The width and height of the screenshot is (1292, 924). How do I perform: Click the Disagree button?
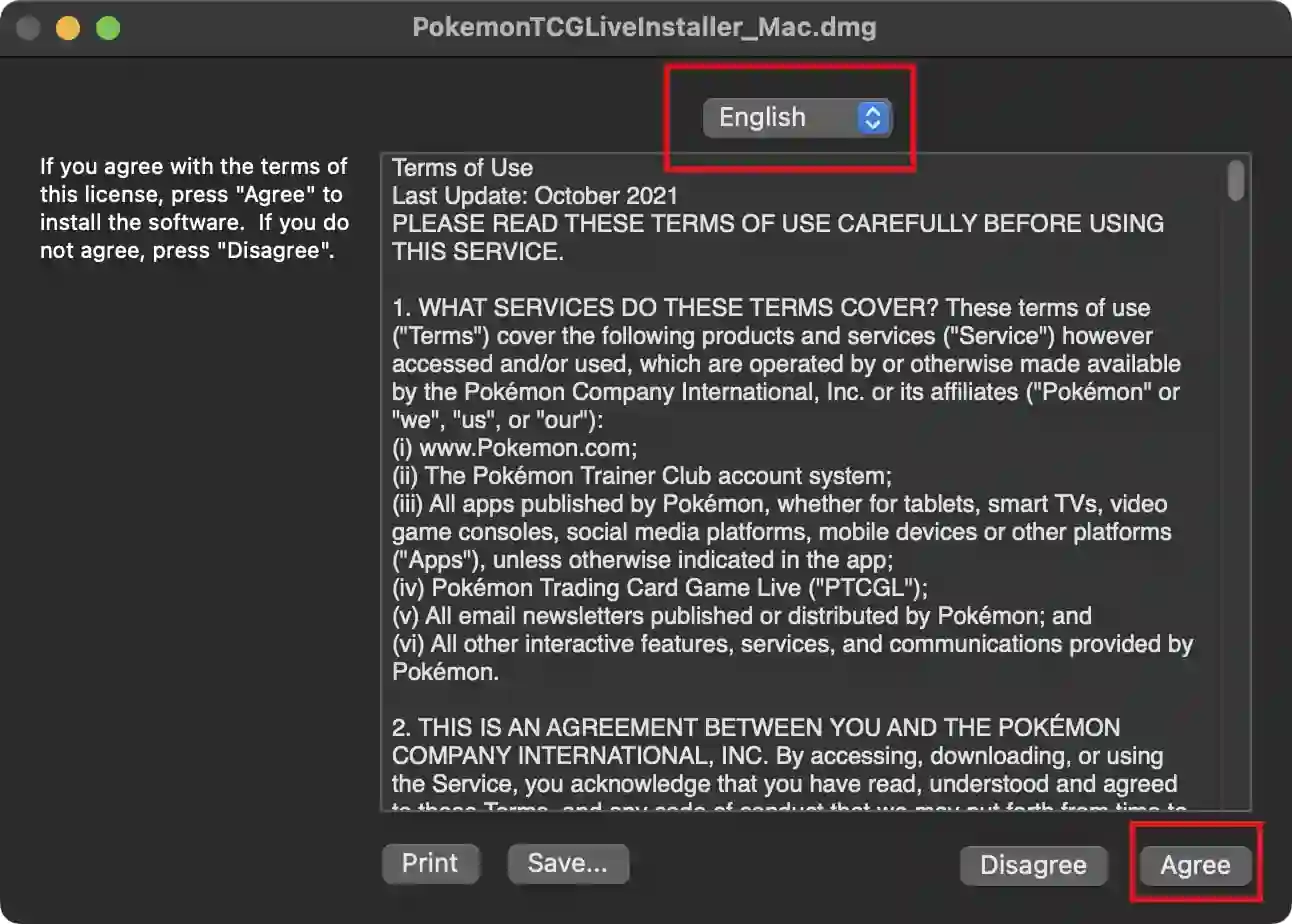point(1033,865)
